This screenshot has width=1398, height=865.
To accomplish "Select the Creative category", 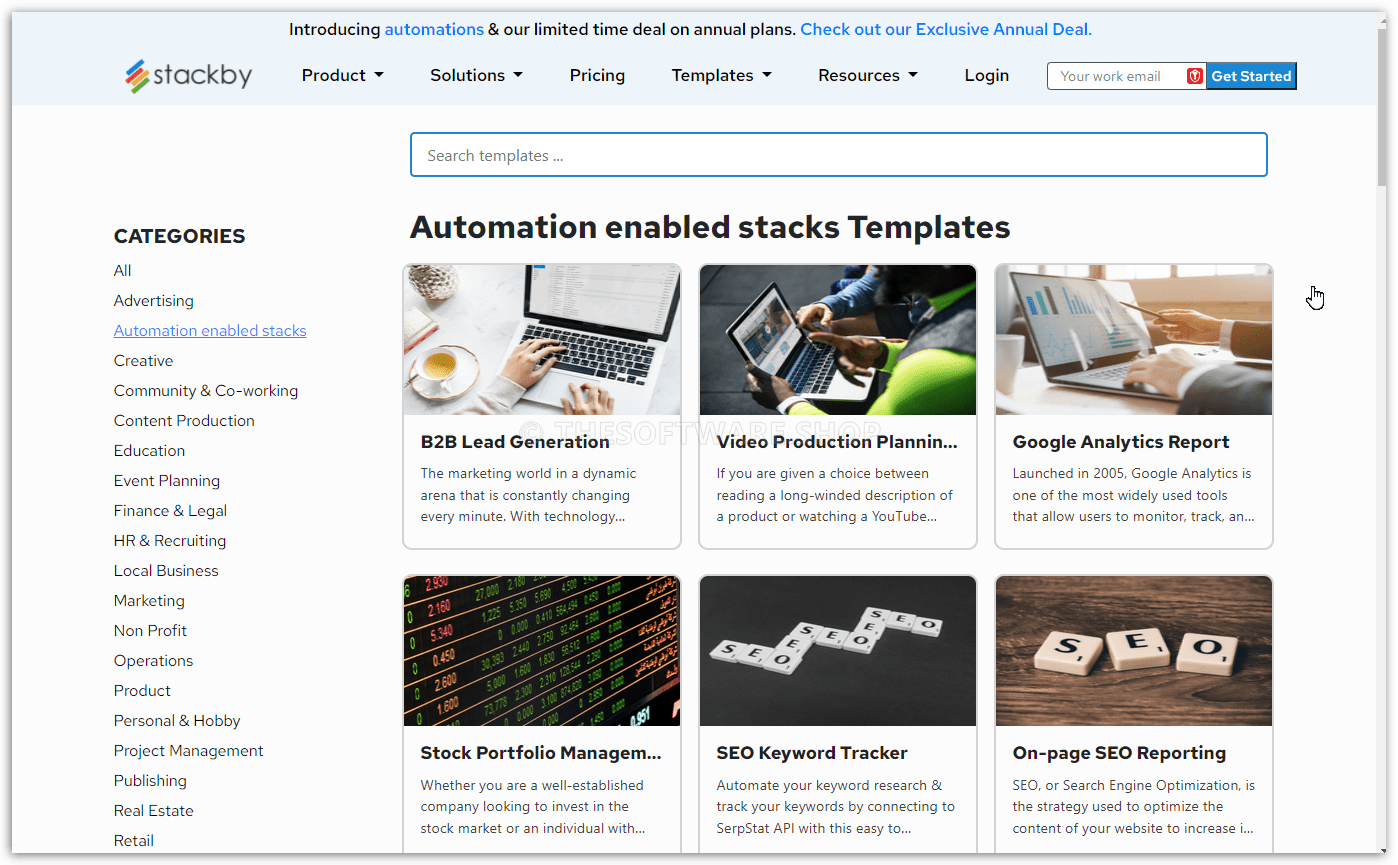I will click(x=143, y=360).
